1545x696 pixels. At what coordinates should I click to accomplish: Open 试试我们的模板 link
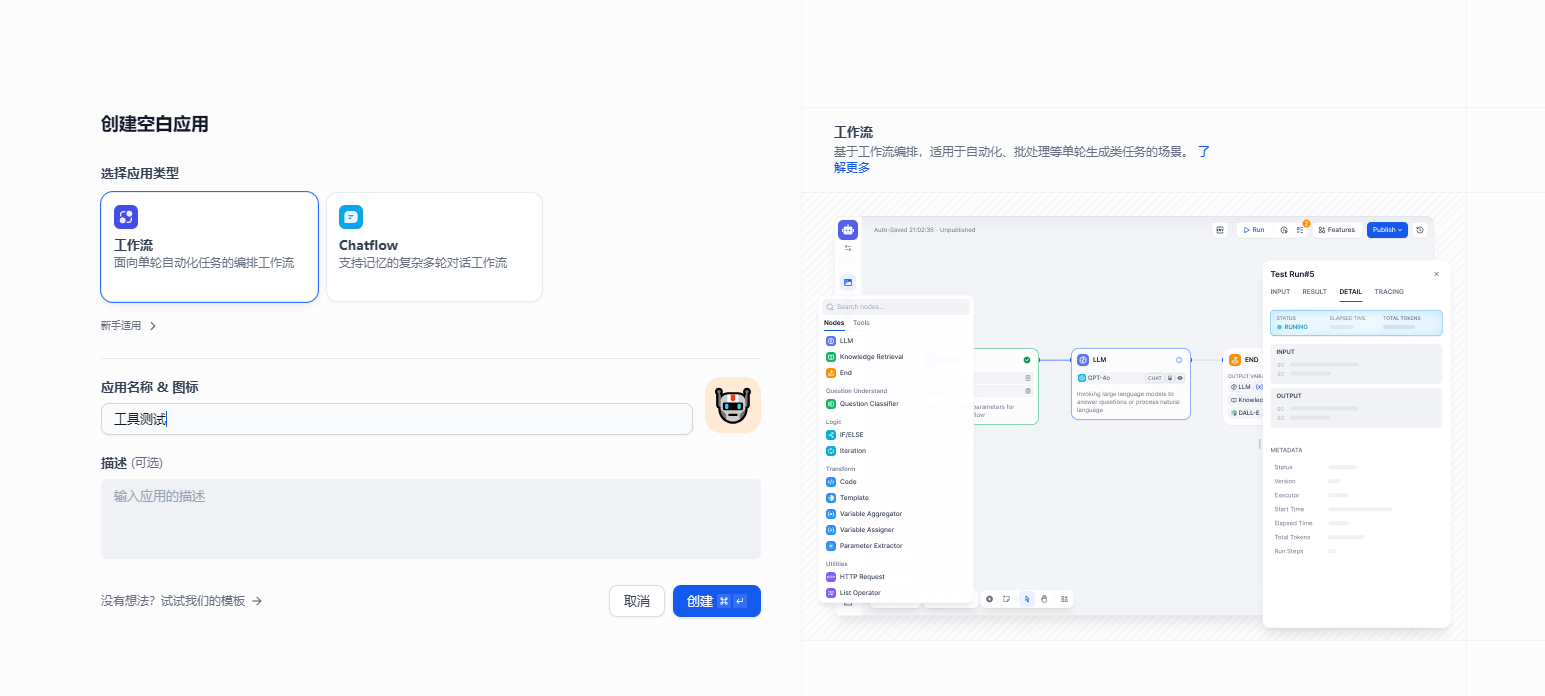point(204,601)
